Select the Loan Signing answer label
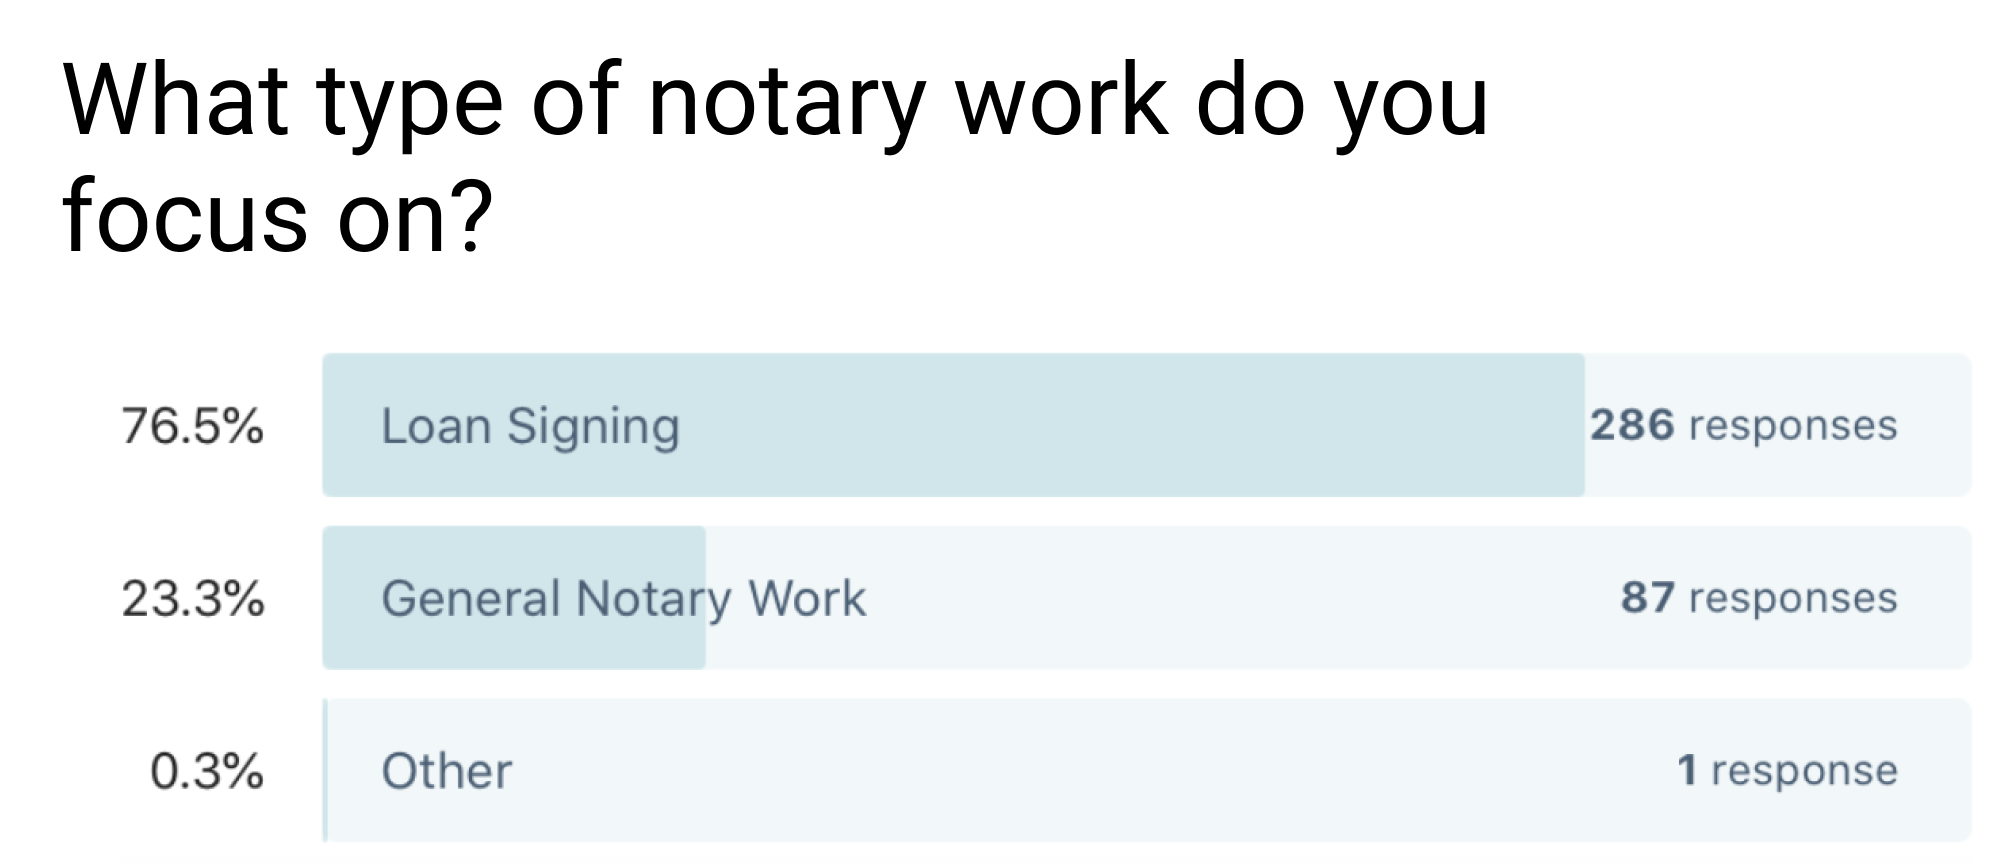This screenshot has height=865, width=1993. click(x=530, y=427)
